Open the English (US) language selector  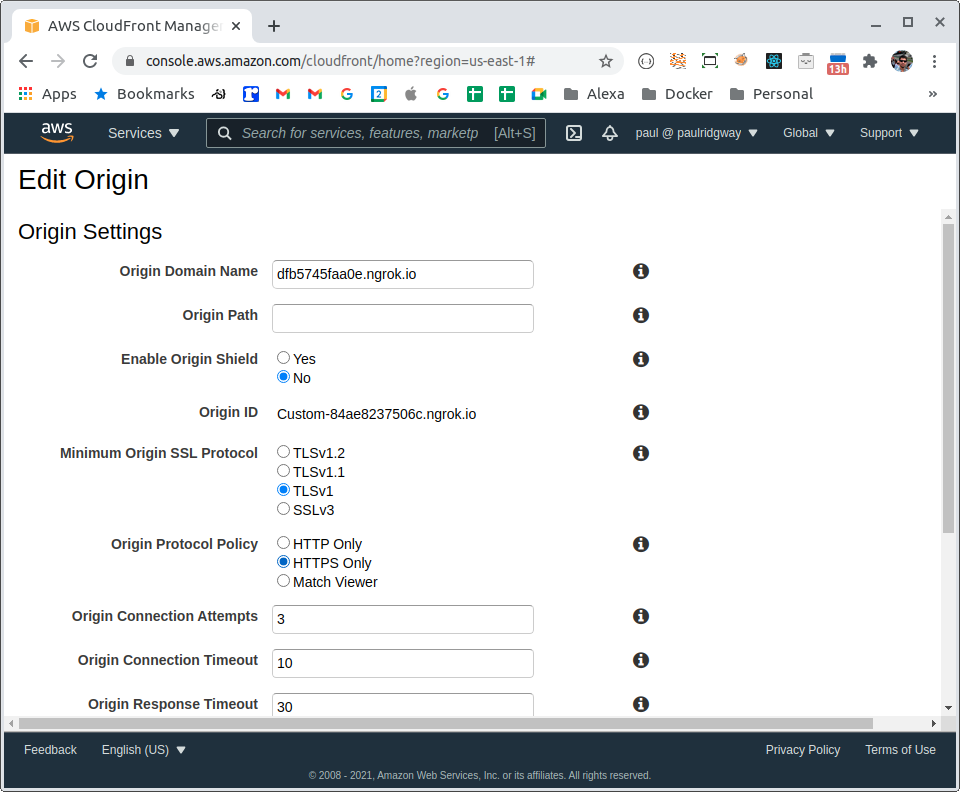point(143,750)
